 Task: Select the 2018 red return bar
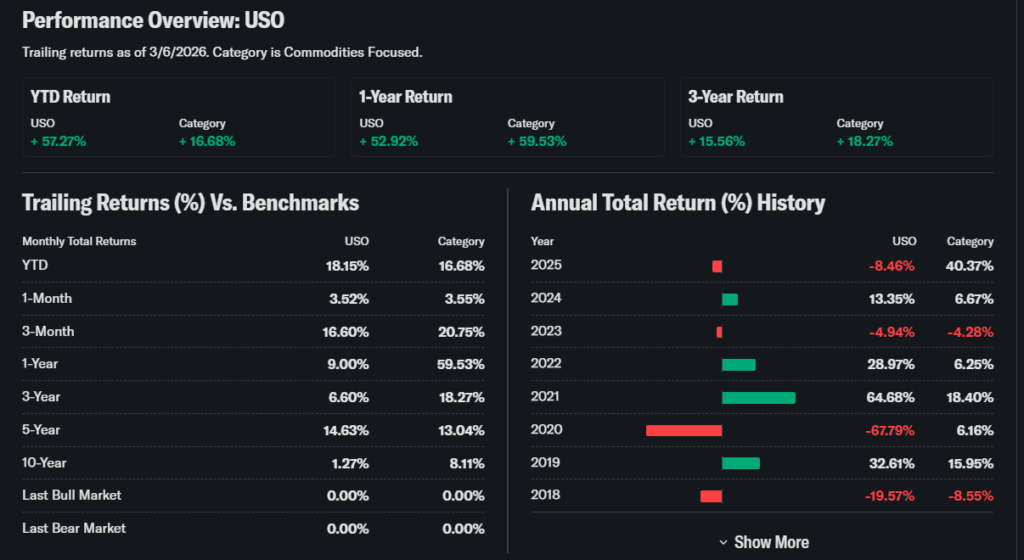[711, 496]
